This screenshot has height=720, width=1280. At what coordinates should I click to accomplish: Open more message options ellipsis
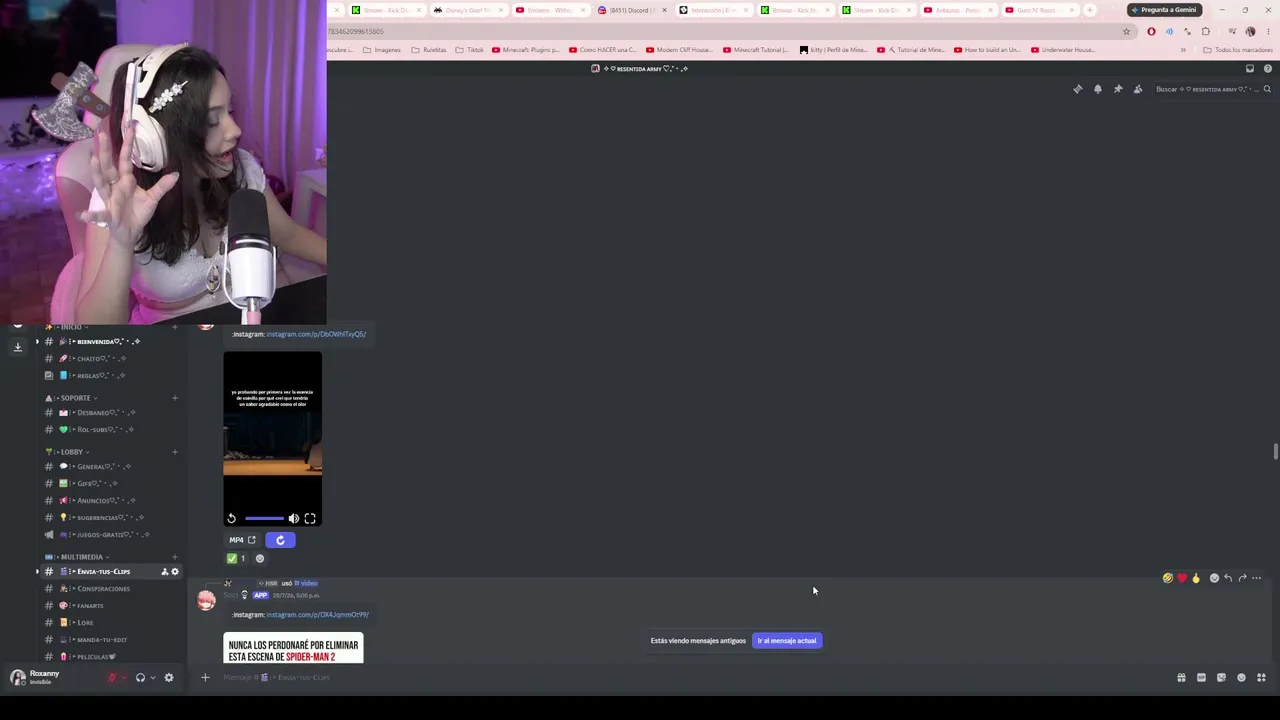tap(1257, 578)
